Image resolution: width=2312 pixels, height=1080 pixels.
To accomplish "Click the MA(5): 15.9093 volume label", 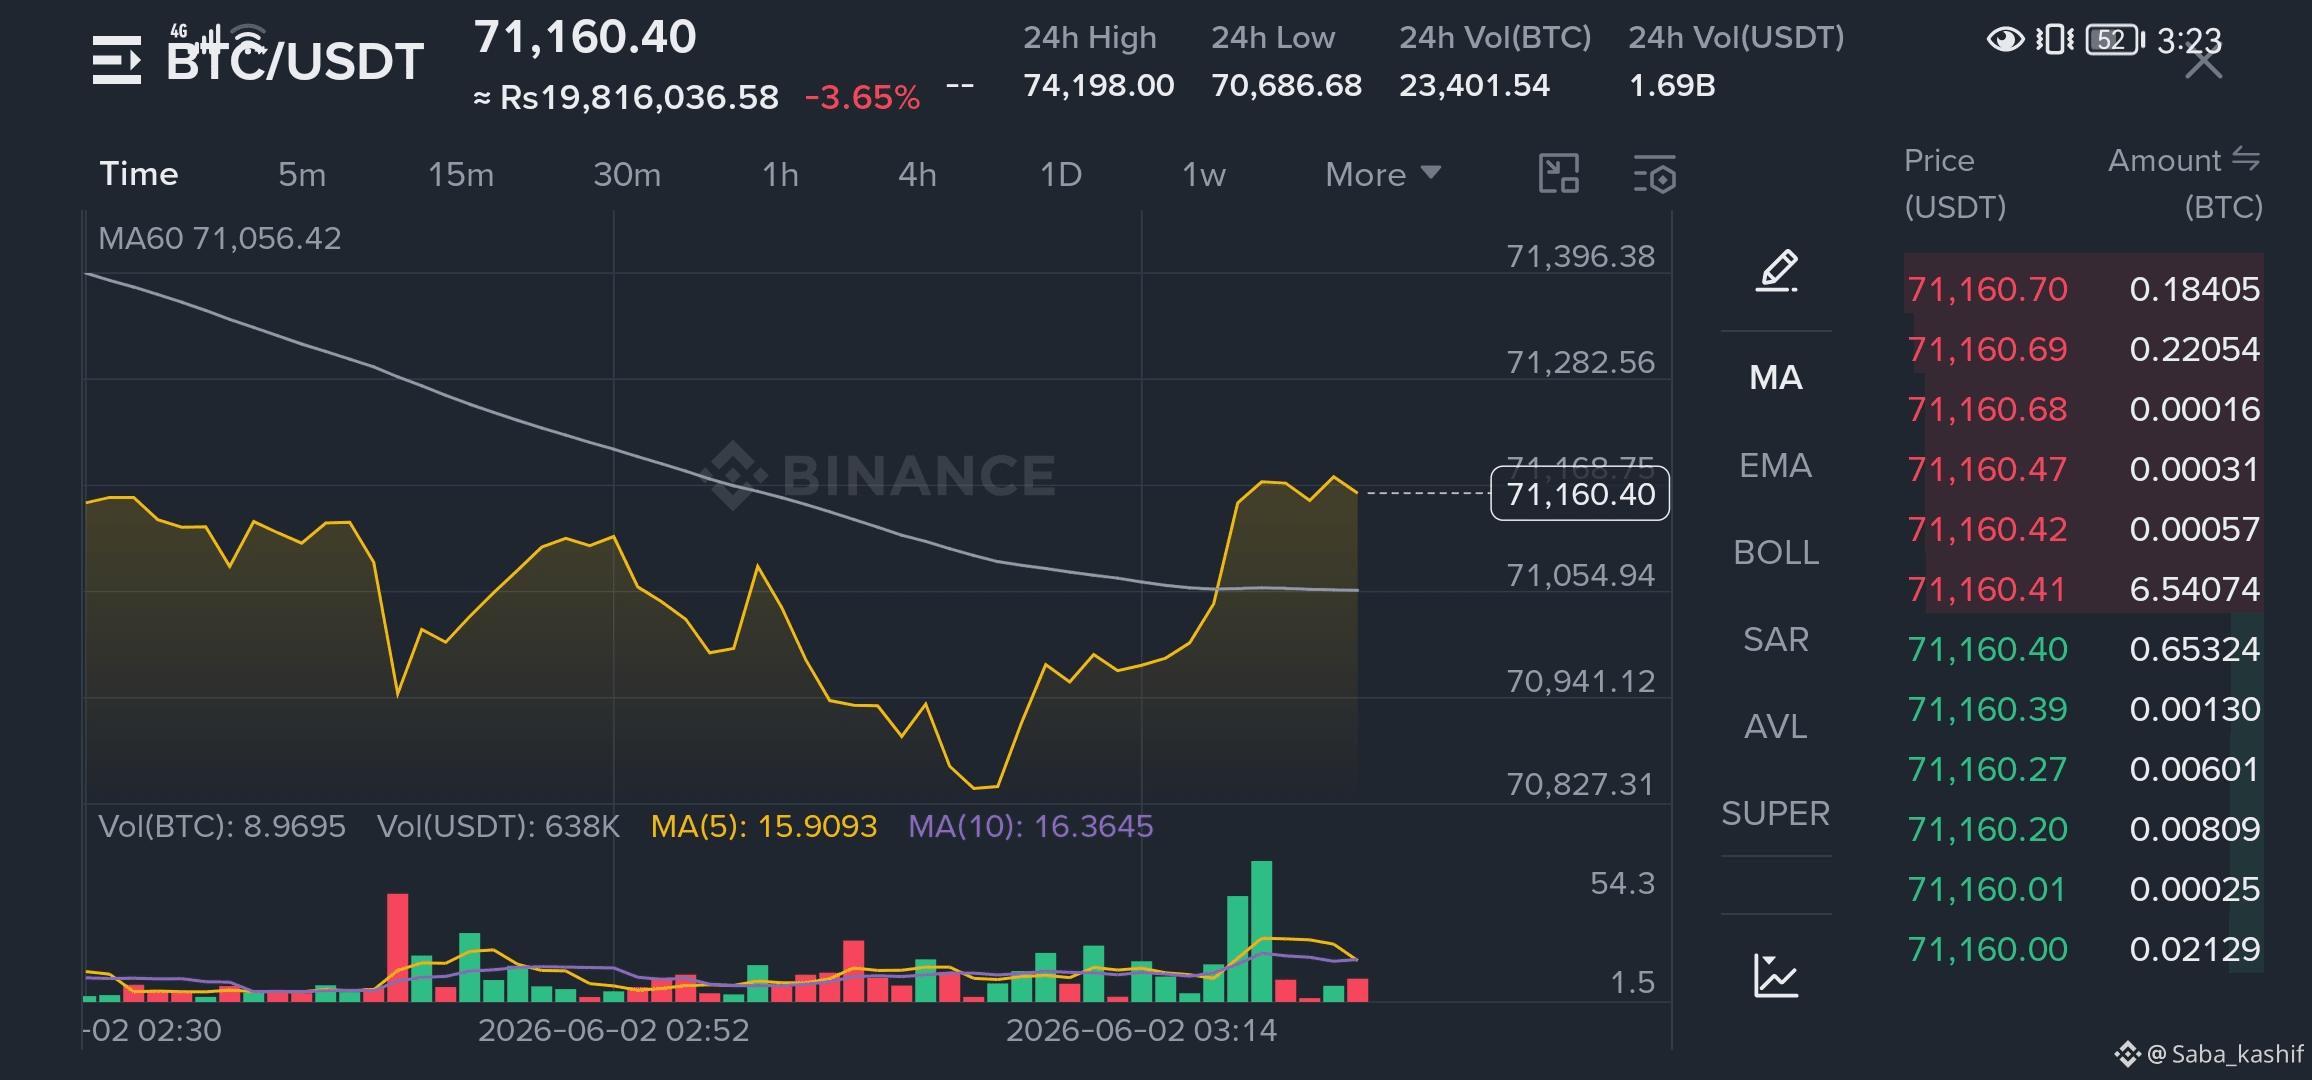I will 764,827.
